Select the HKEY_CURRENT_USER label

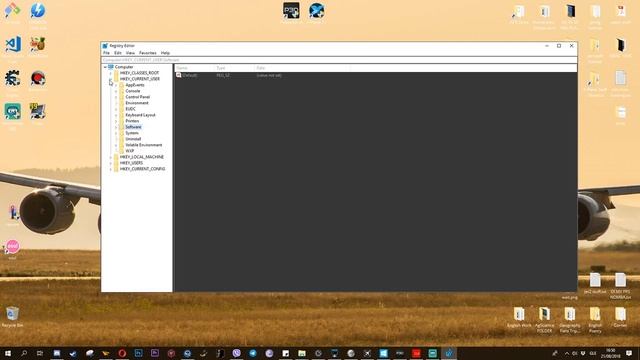[x=140, y=79]
